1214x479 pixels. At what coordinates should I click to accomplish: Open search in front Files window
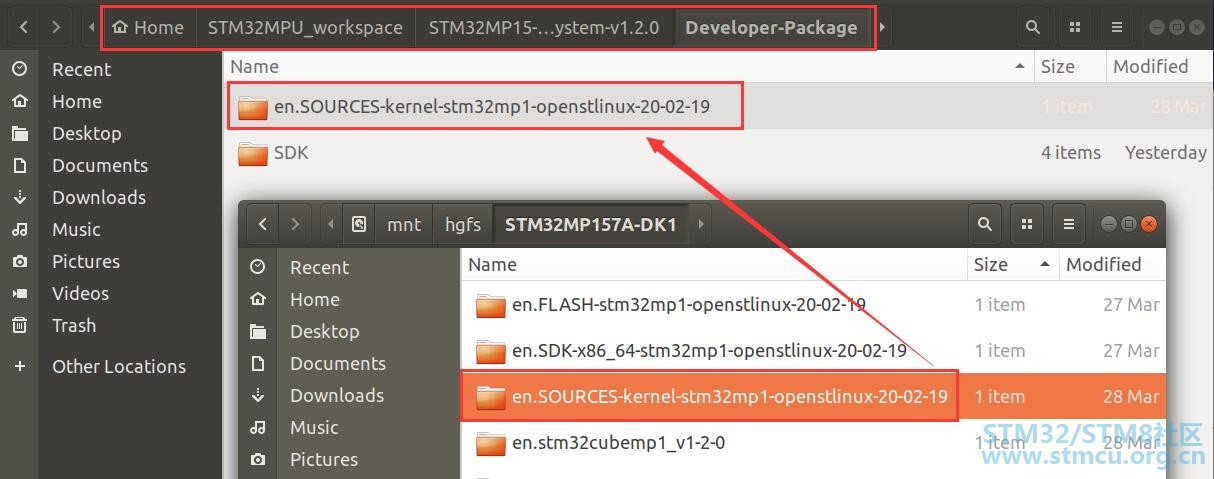(x=985, y=224)
